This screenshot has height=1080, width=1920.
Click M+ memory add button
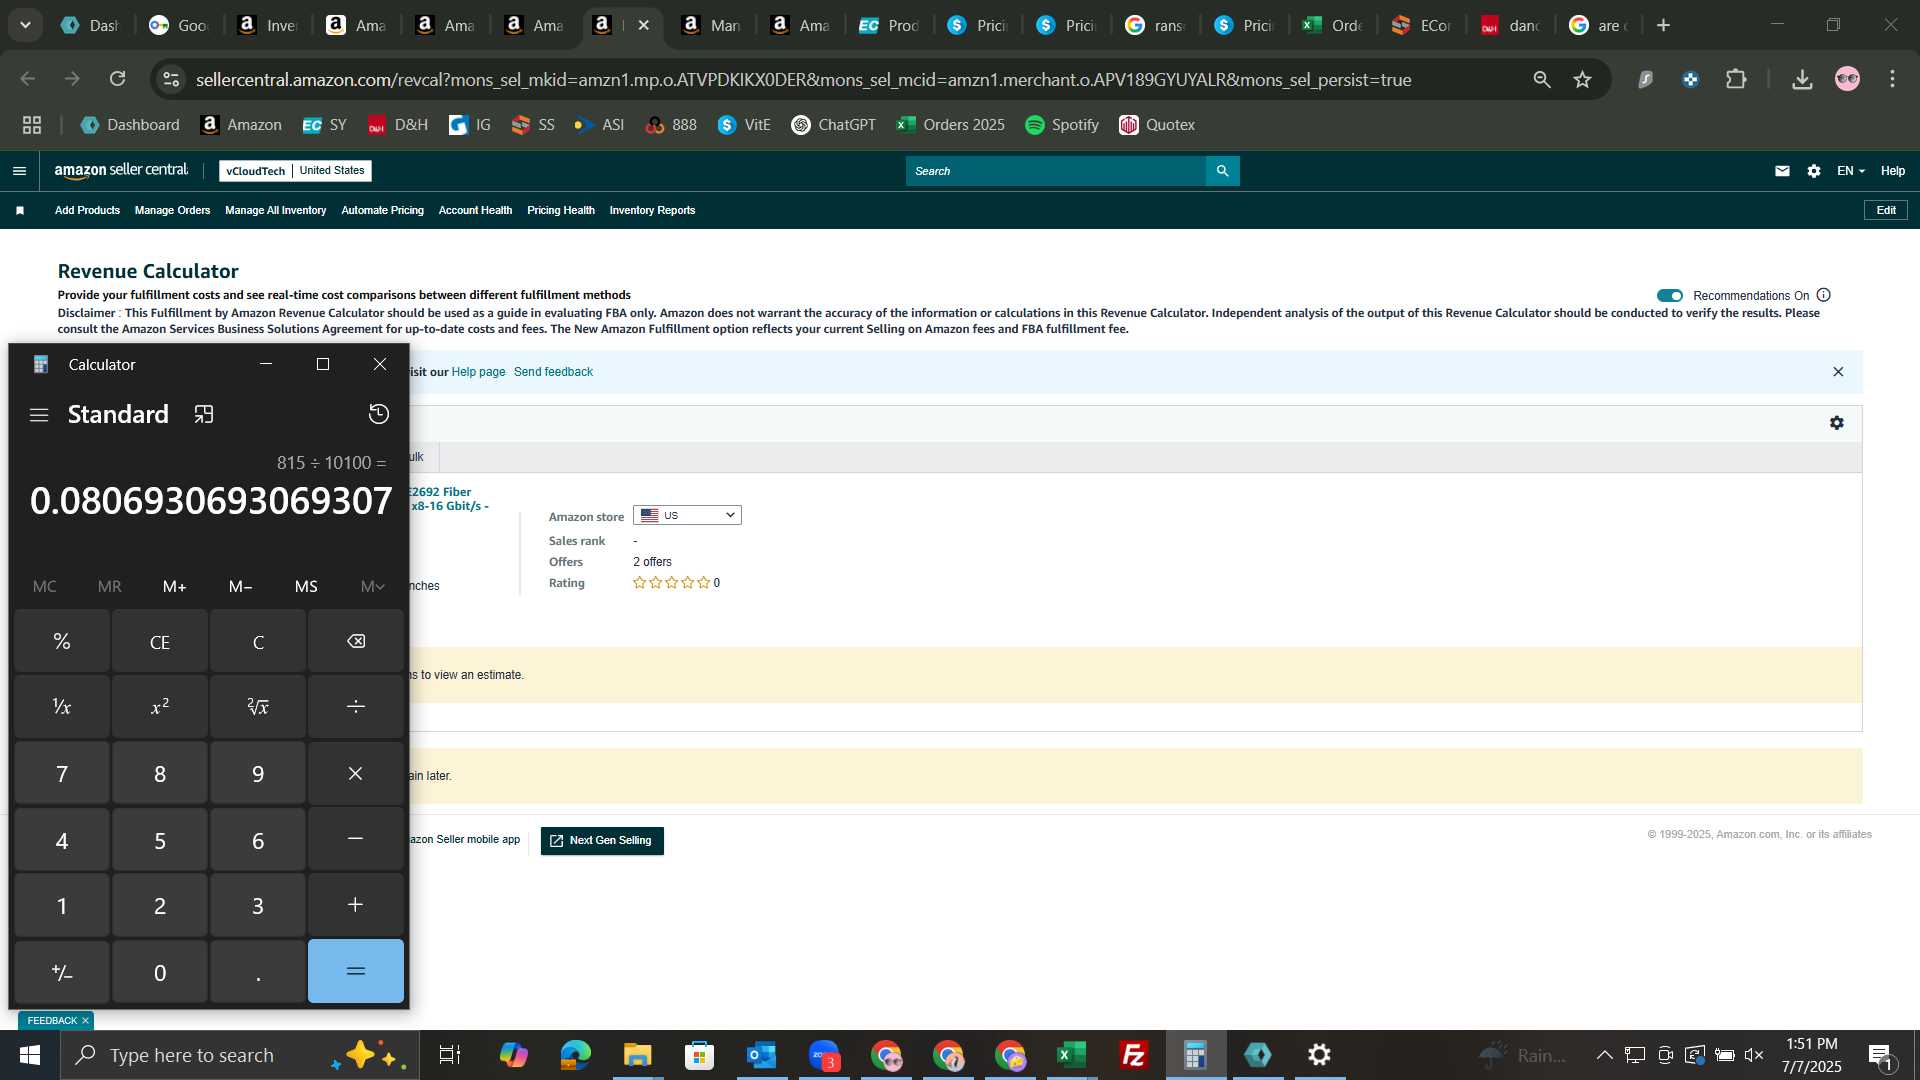click(x=175, y=586)
